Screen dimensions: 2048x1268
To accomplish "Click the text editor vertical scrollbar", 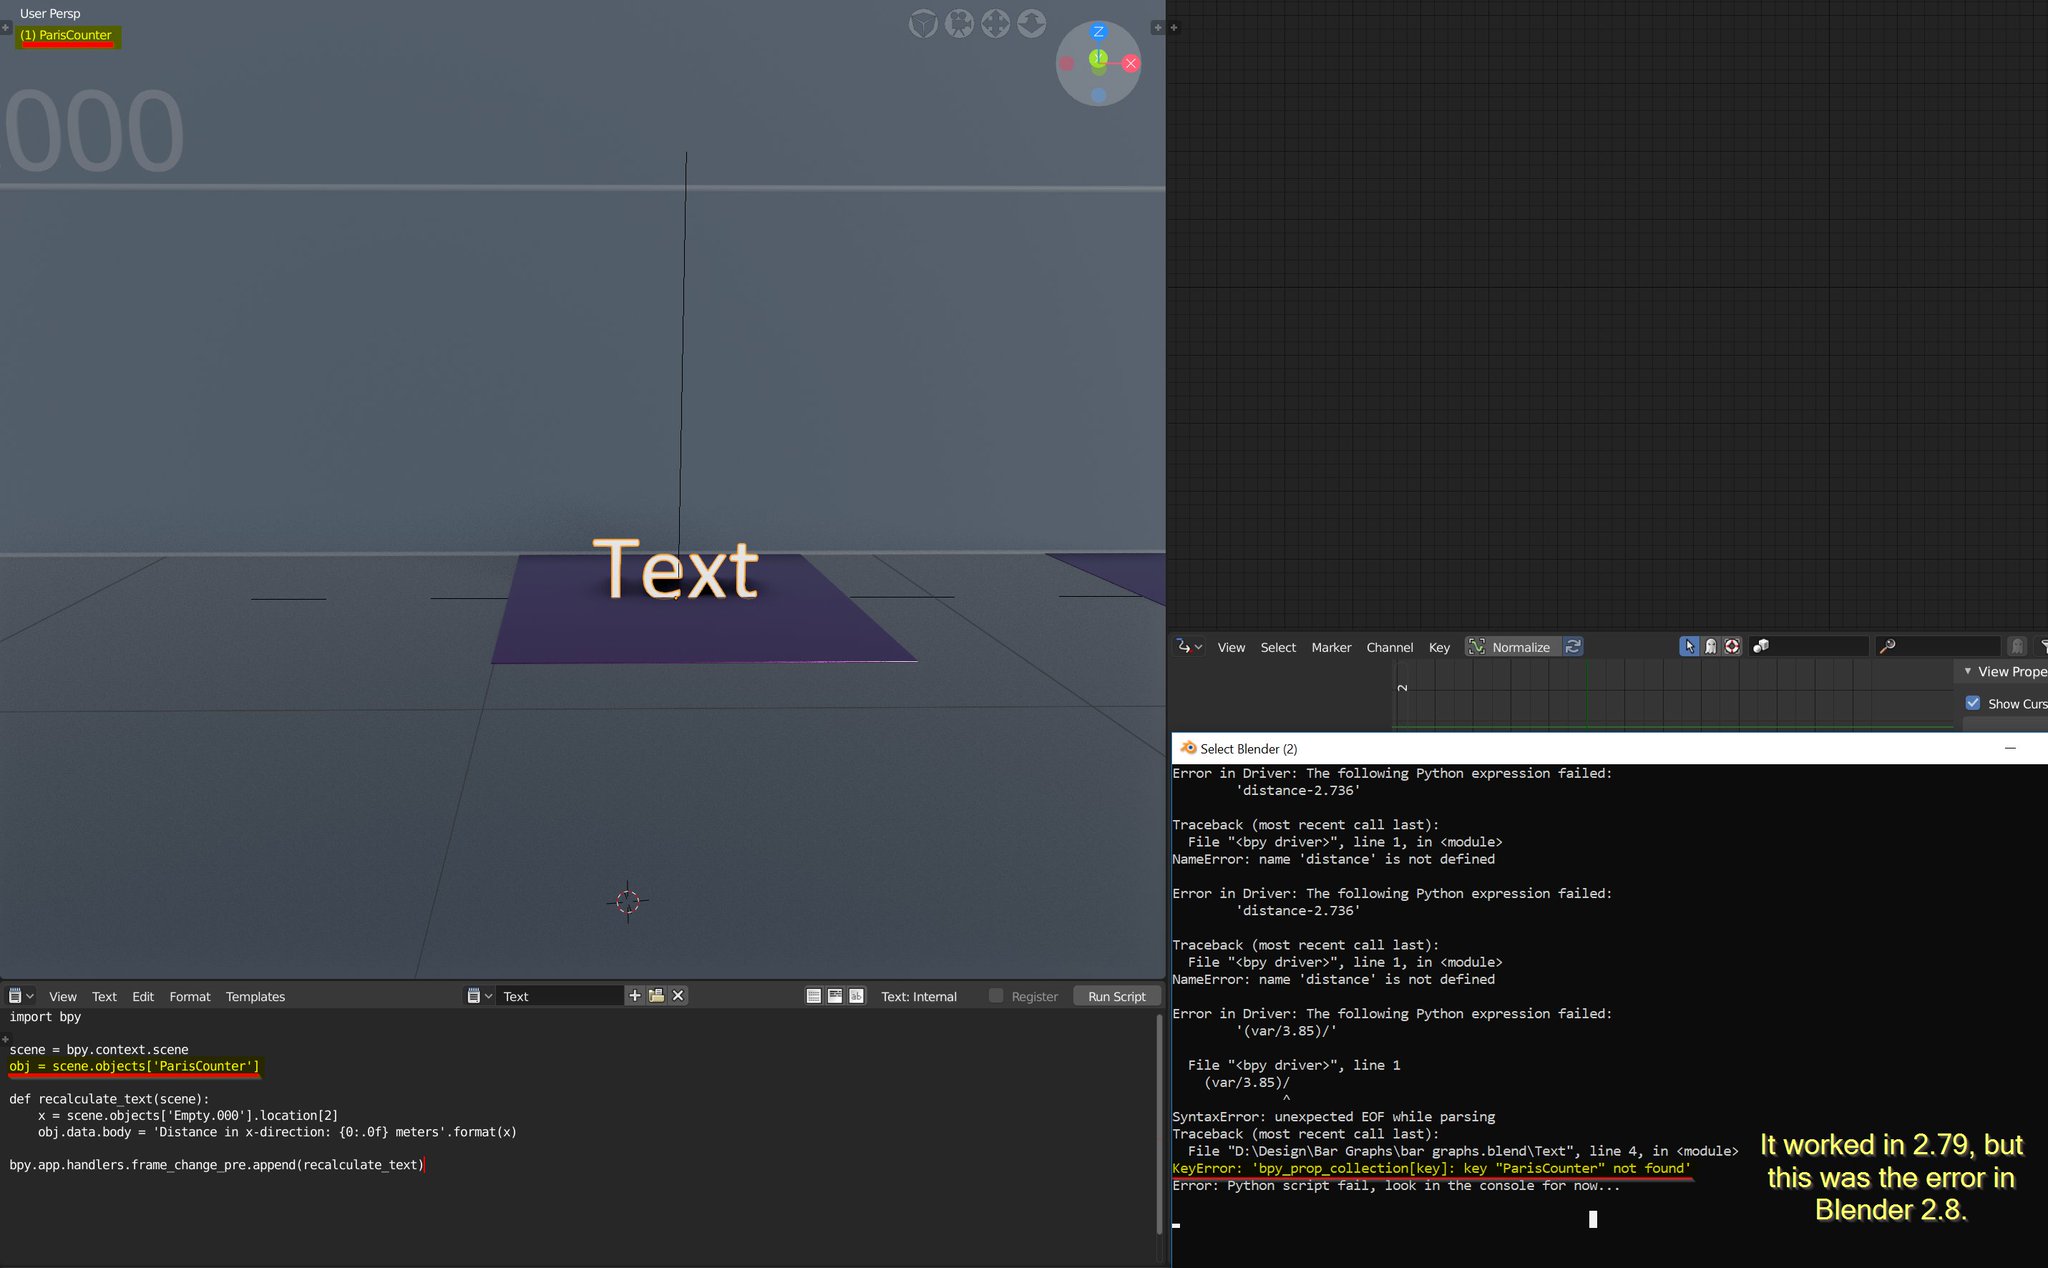I will pyautogui.click(x=1160, y=1125).
